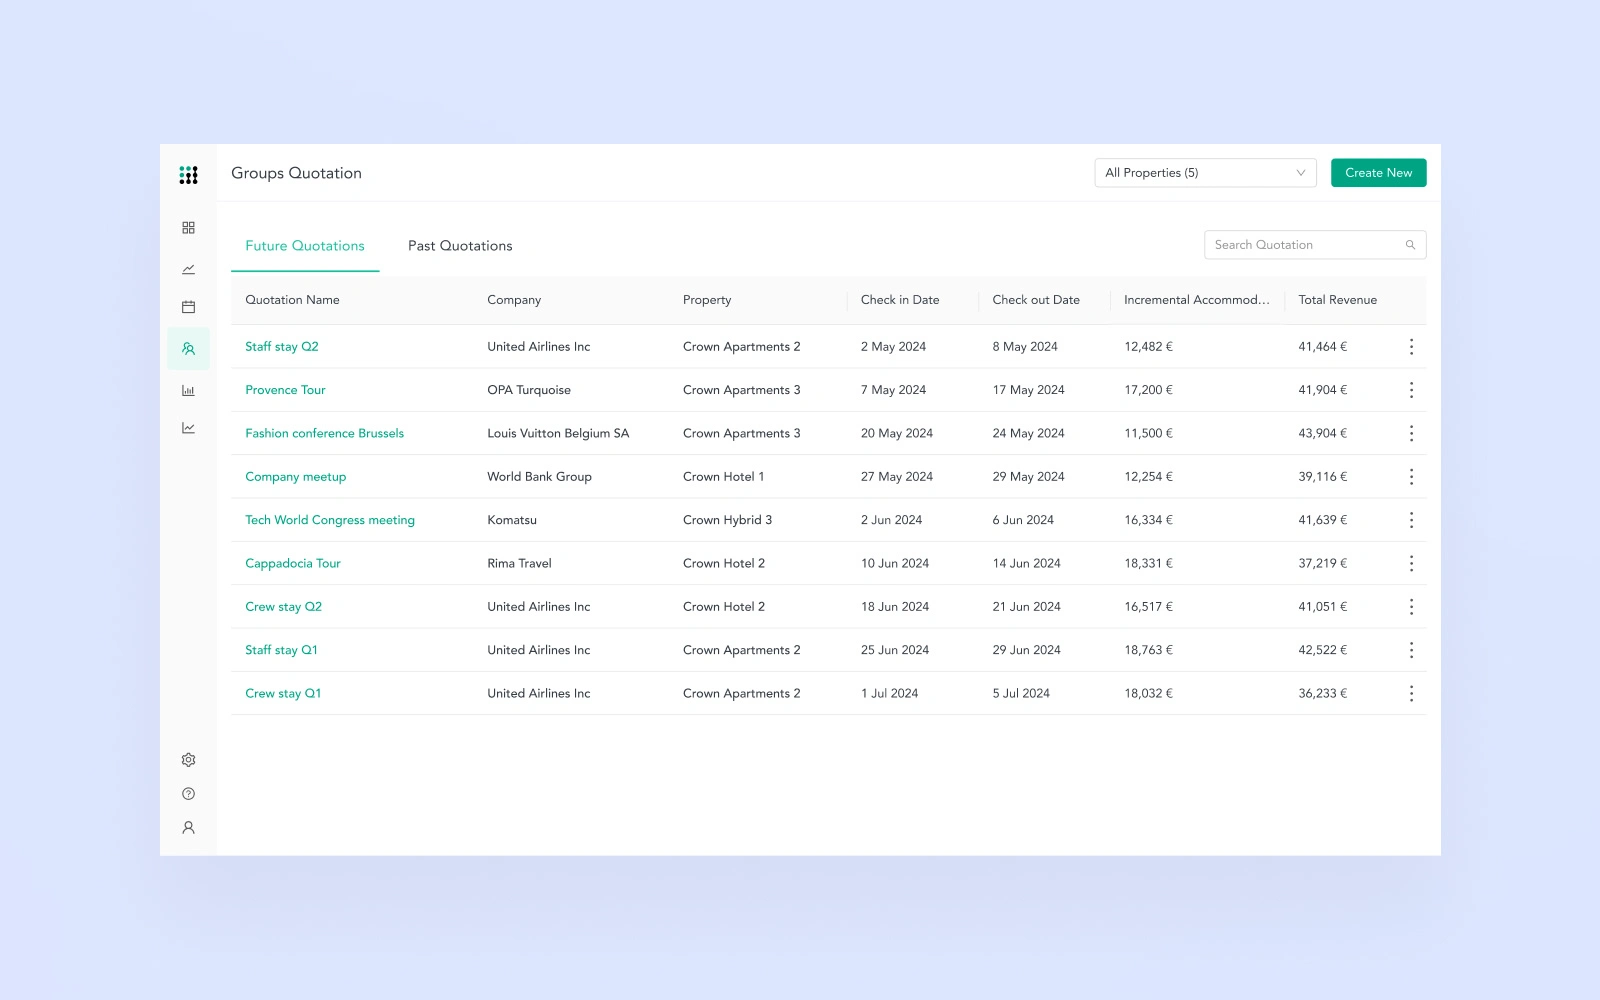The height and width of the screenshot is (1000, 1600).
Task: Open more options for Staff stay Q2
Action: point(1411,347)
